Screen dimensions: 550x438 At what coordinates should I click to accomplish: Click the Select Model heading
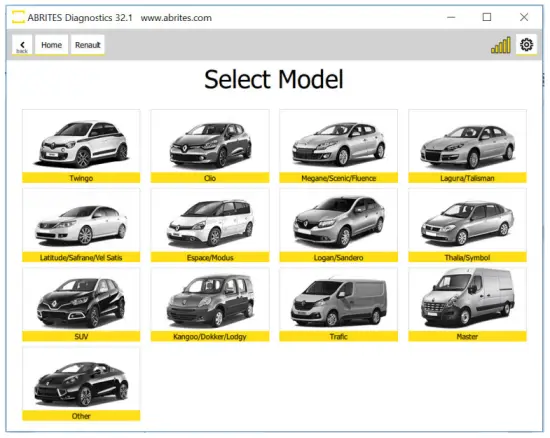274,79
